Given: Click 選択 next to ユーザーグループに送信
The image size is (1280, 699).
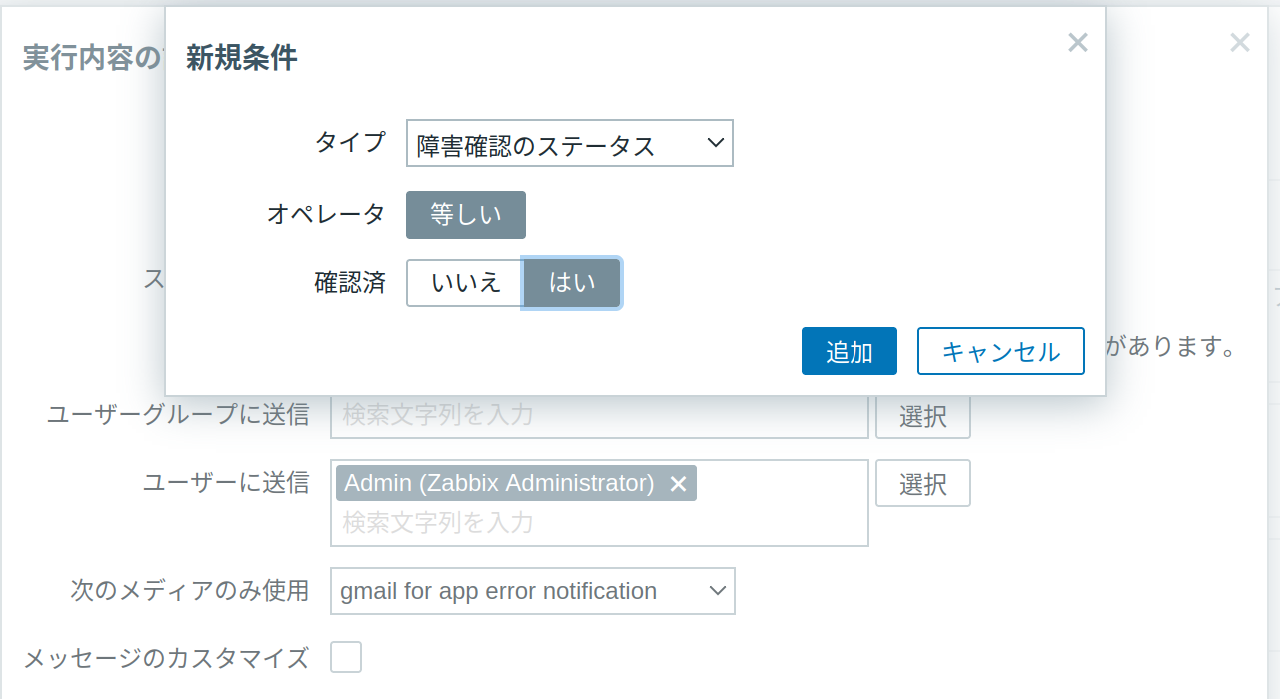Looking at the screenshot, I should [922, 415].
